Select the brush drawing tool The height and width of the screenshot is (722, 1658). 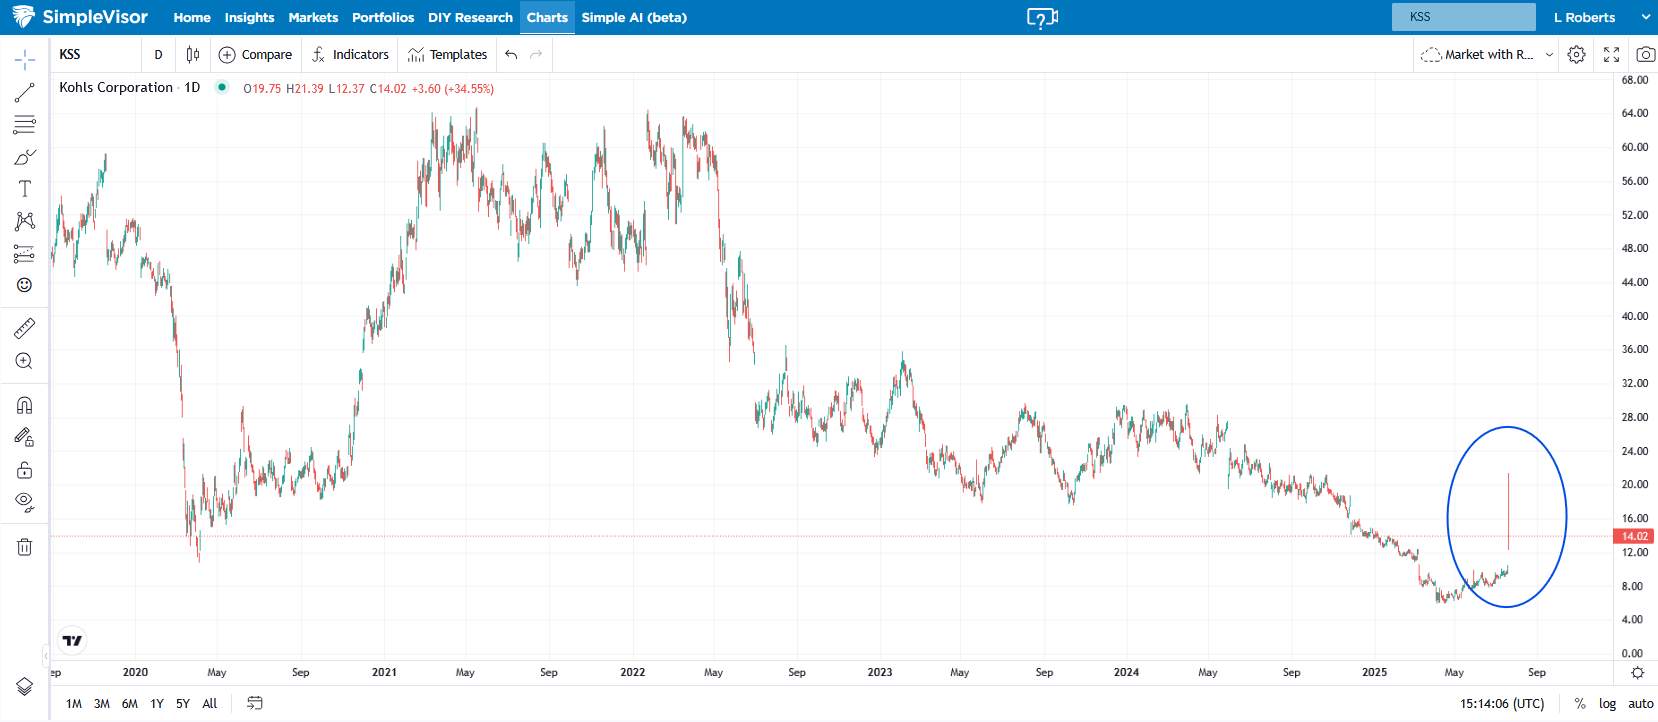[24, 157]
